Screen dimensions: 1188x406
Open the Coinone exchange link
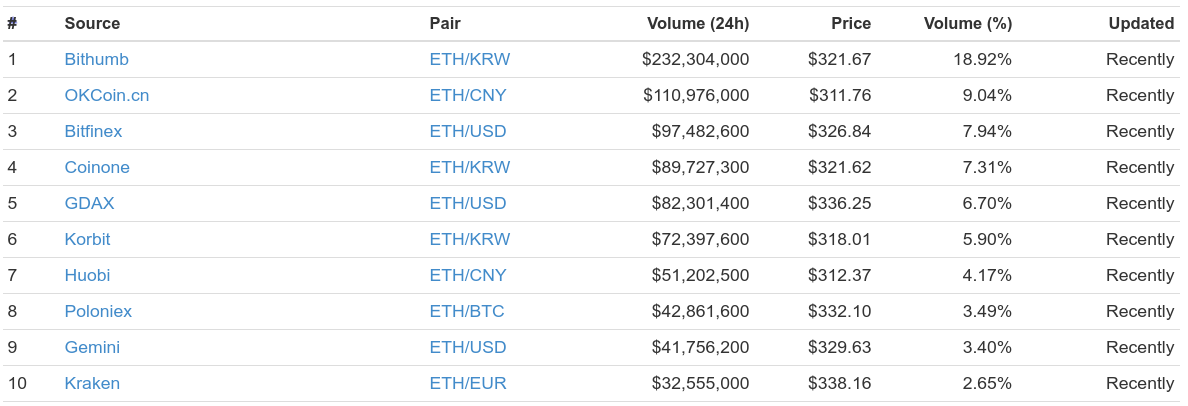[x=97, y=167]
